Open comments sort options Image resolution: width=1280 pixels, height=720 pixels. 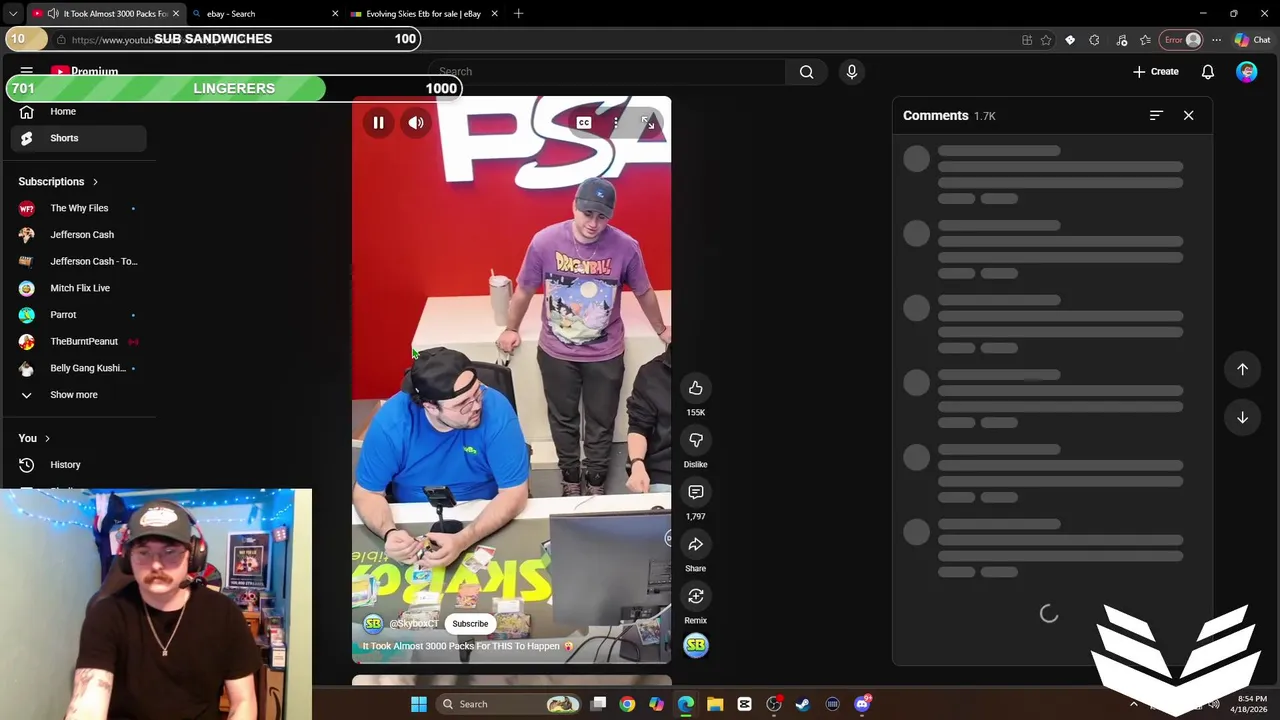pos(1156,116)
